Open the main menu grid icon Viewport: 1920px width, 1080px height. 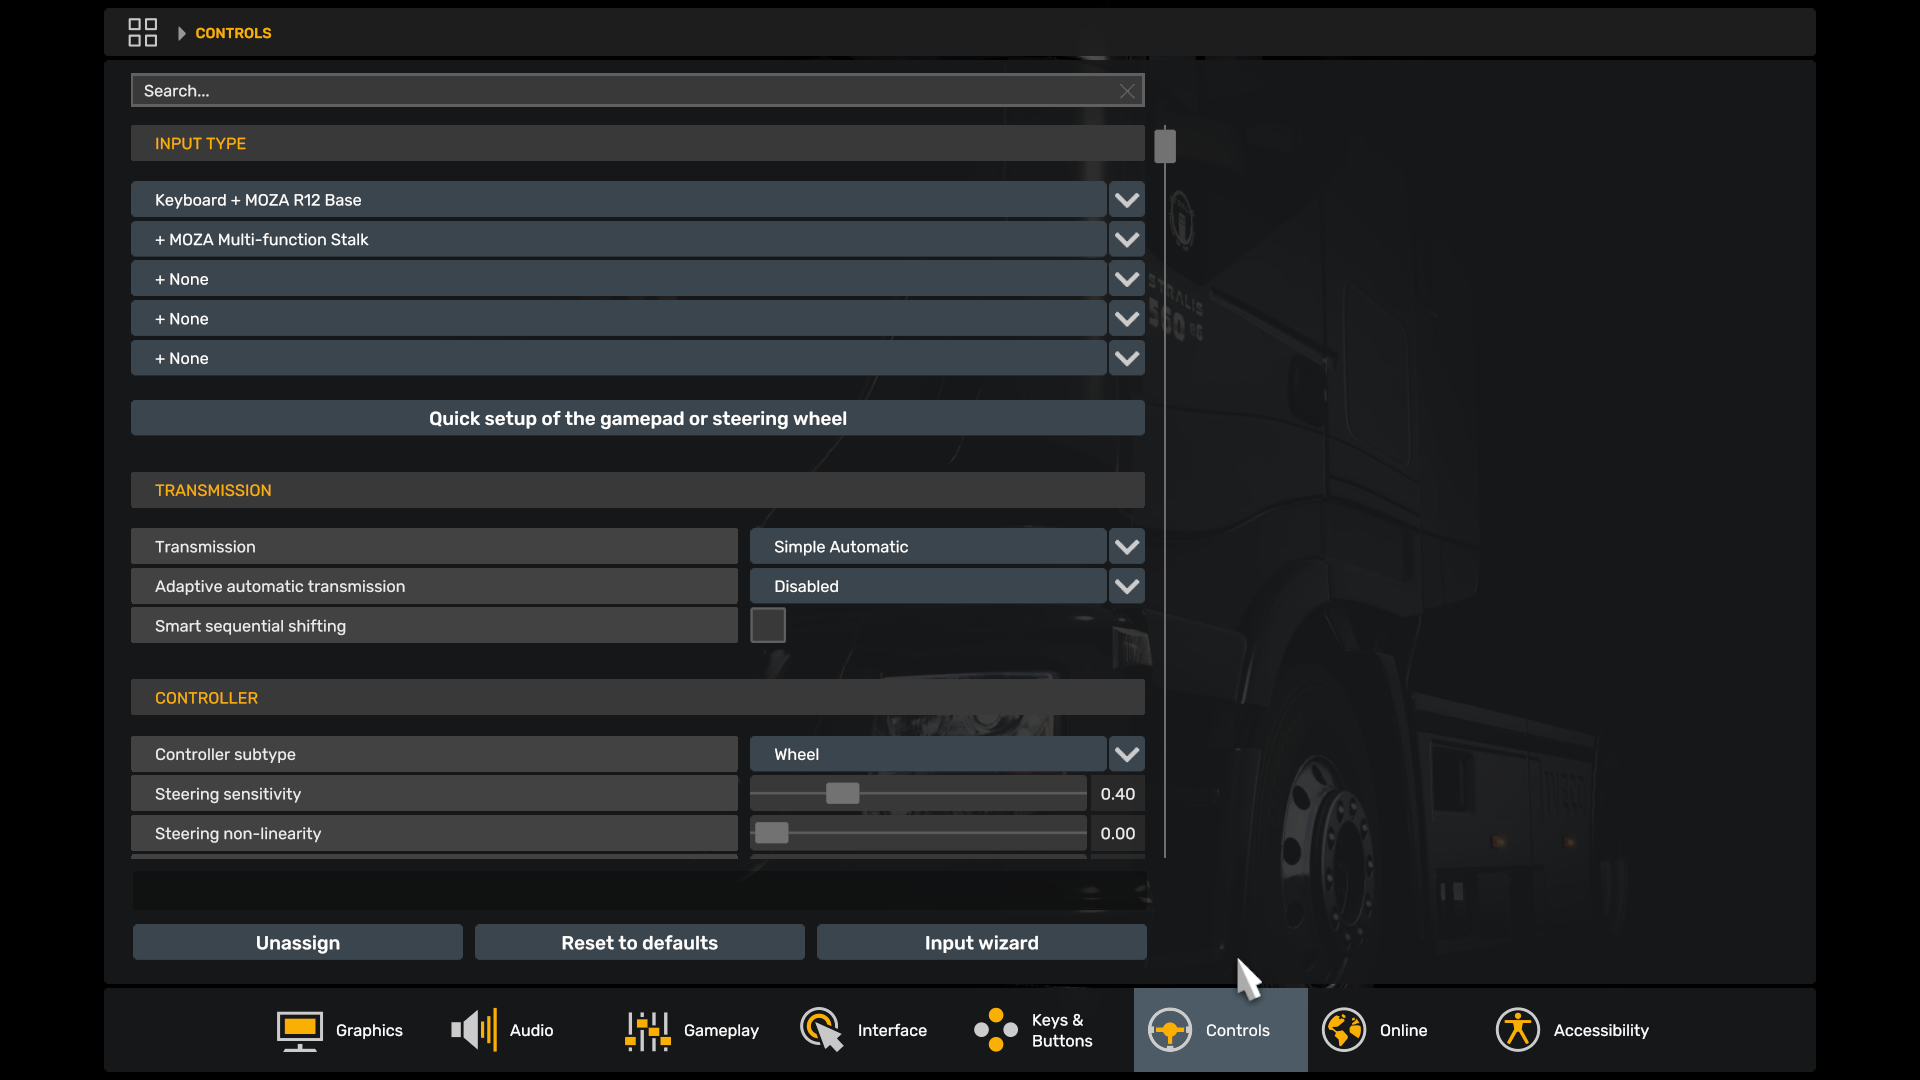click(x=142, y=32)
